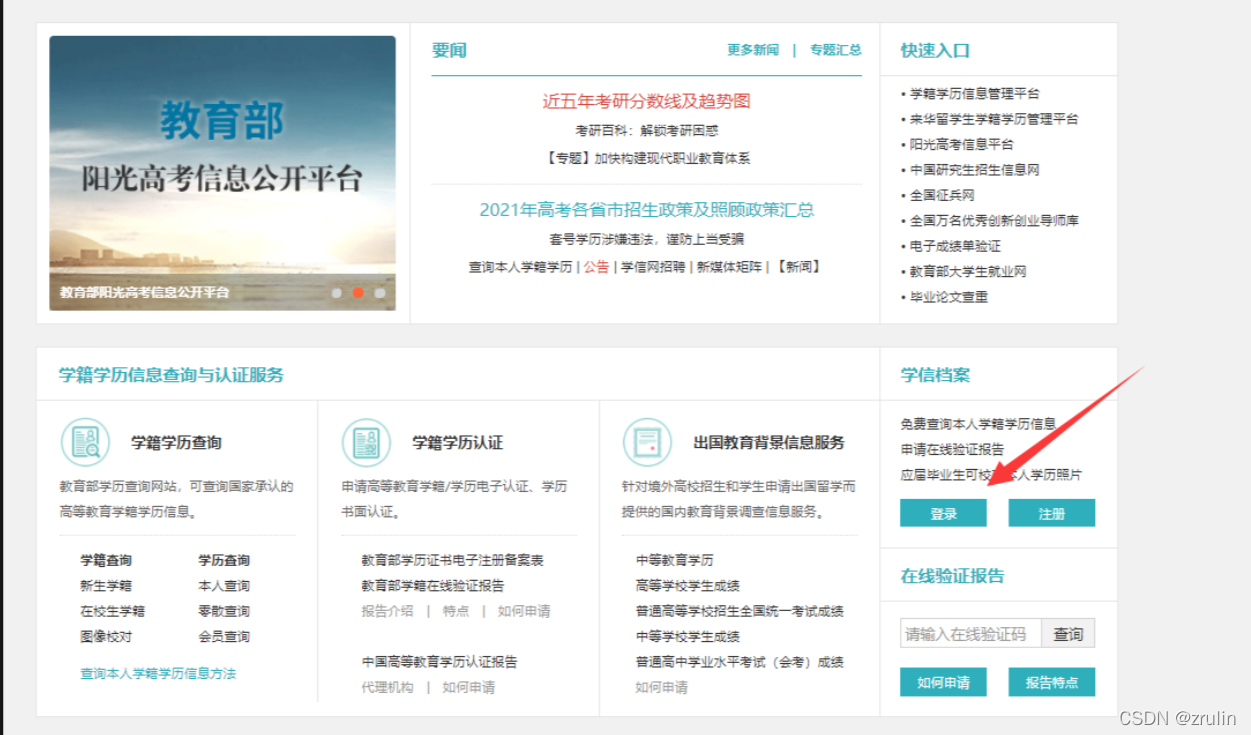Open the 教育部阳光高考信息公开平台 banner image

[x=223, y=173]
